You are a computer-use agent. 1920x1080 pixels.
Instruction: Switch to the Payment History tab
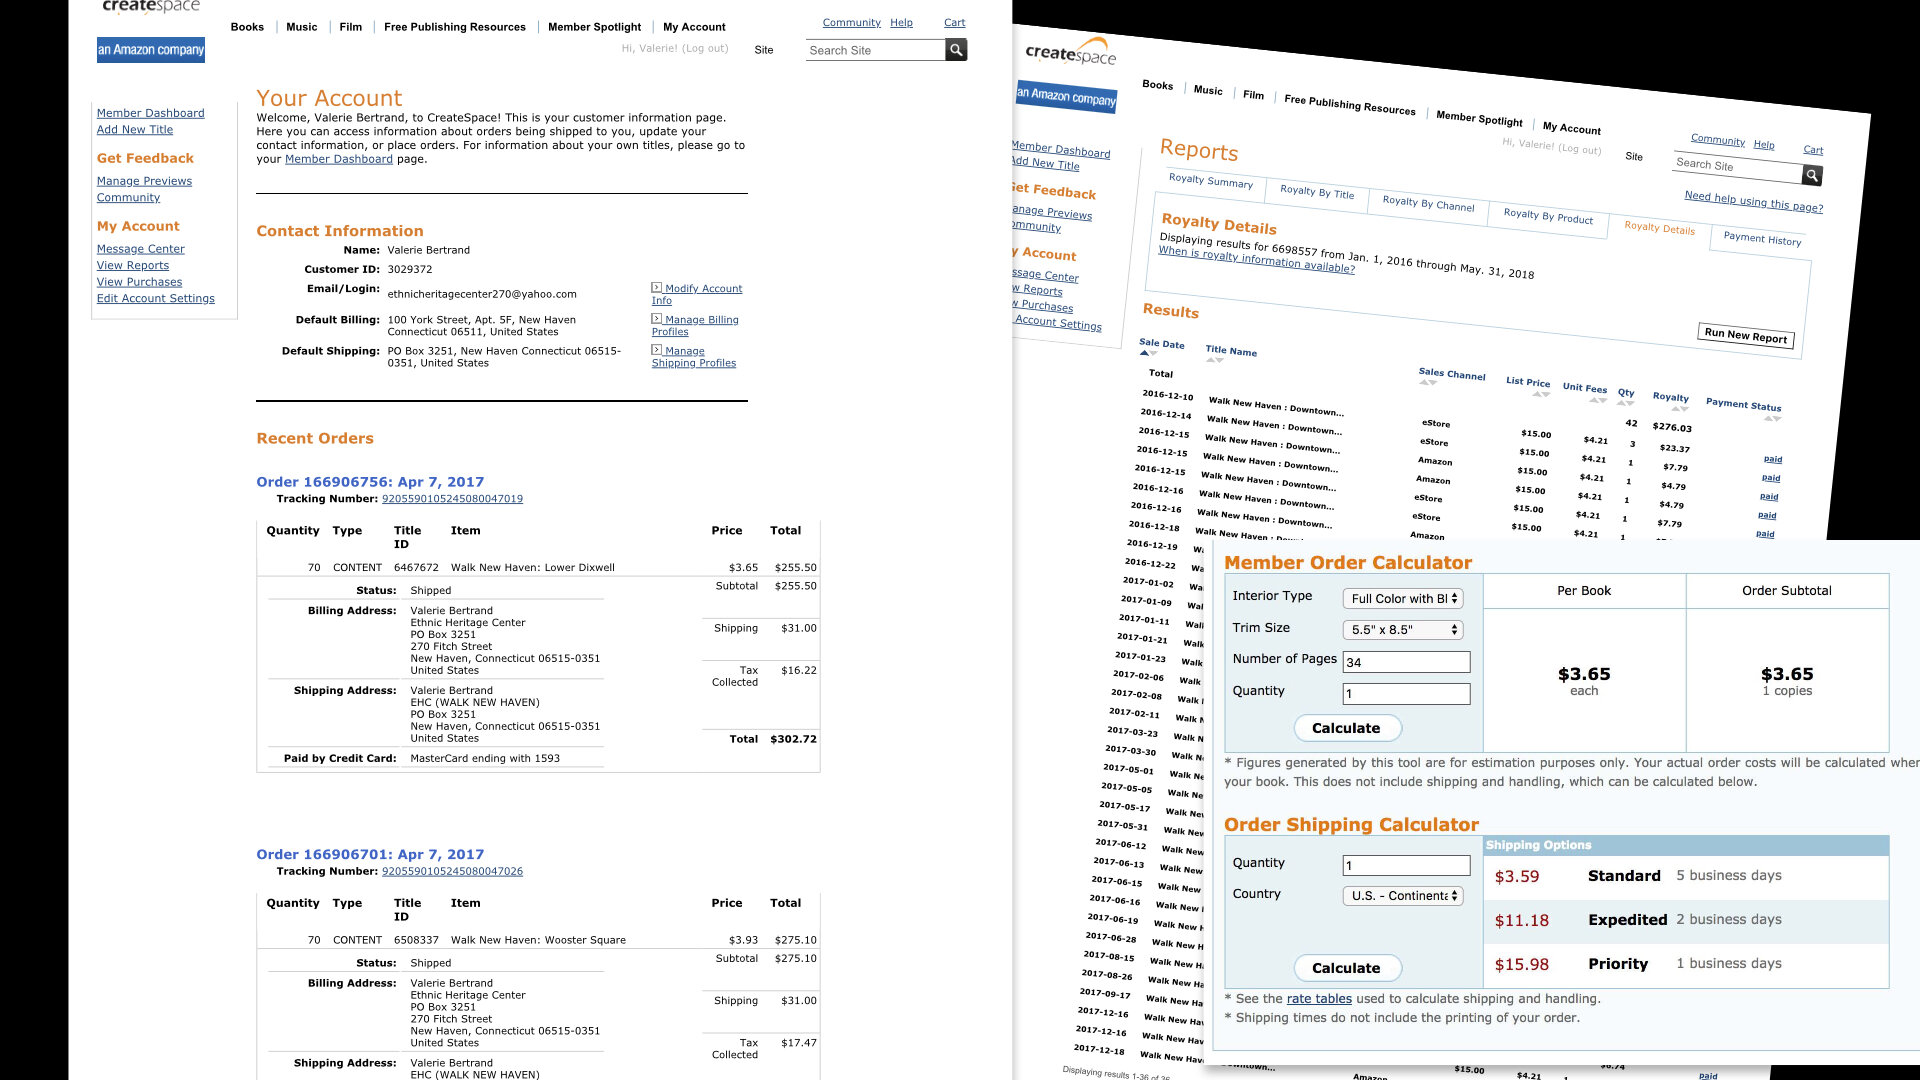point(1761,238)
